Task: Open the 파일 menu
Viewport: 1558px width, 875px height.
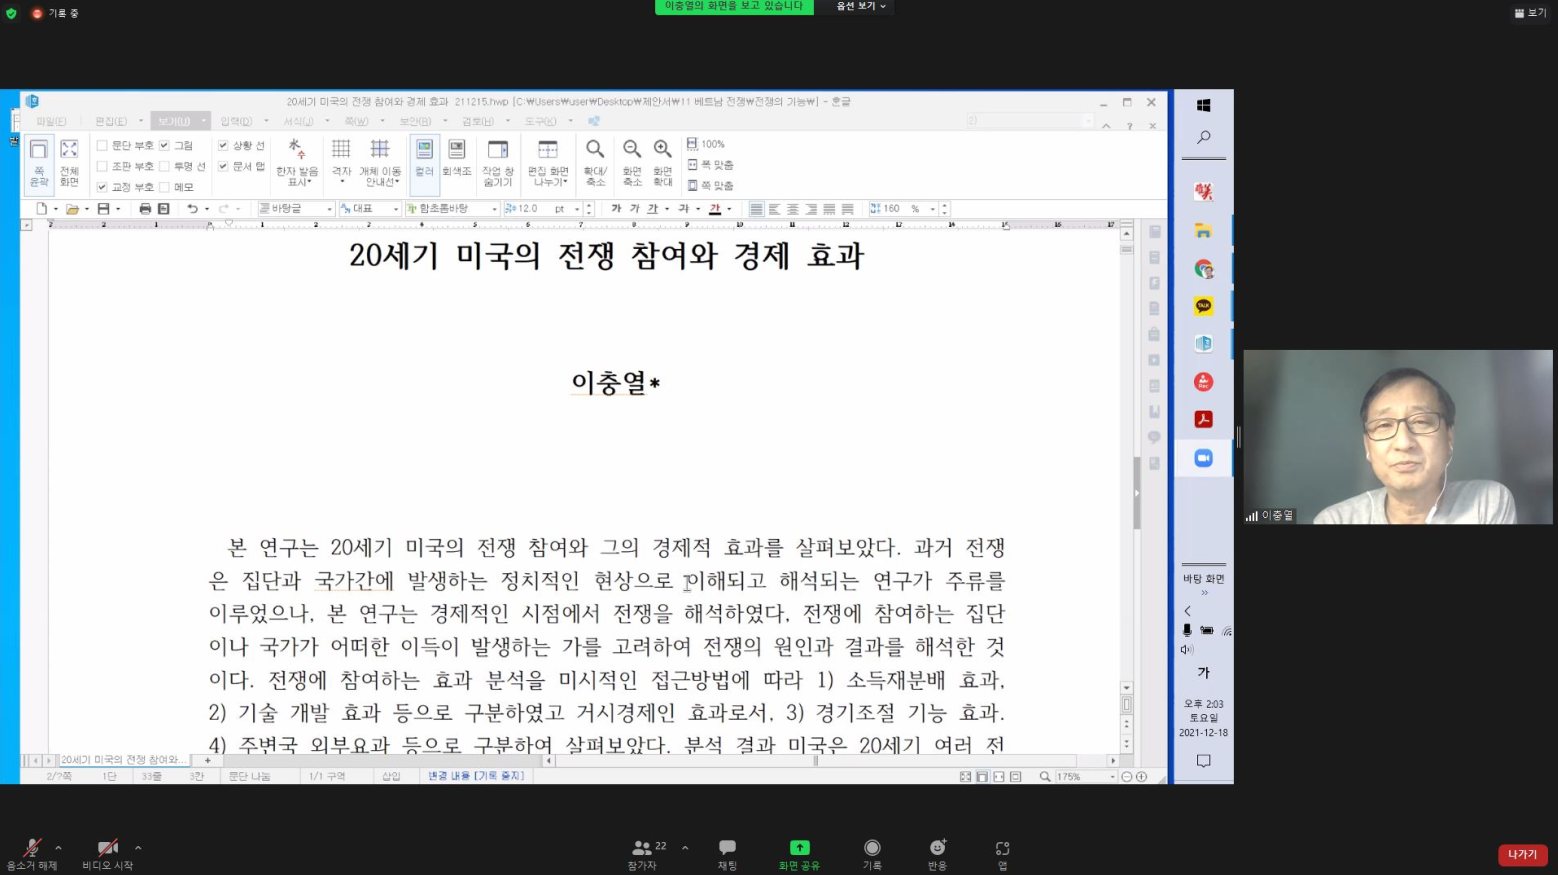Action: coord(52,121)
